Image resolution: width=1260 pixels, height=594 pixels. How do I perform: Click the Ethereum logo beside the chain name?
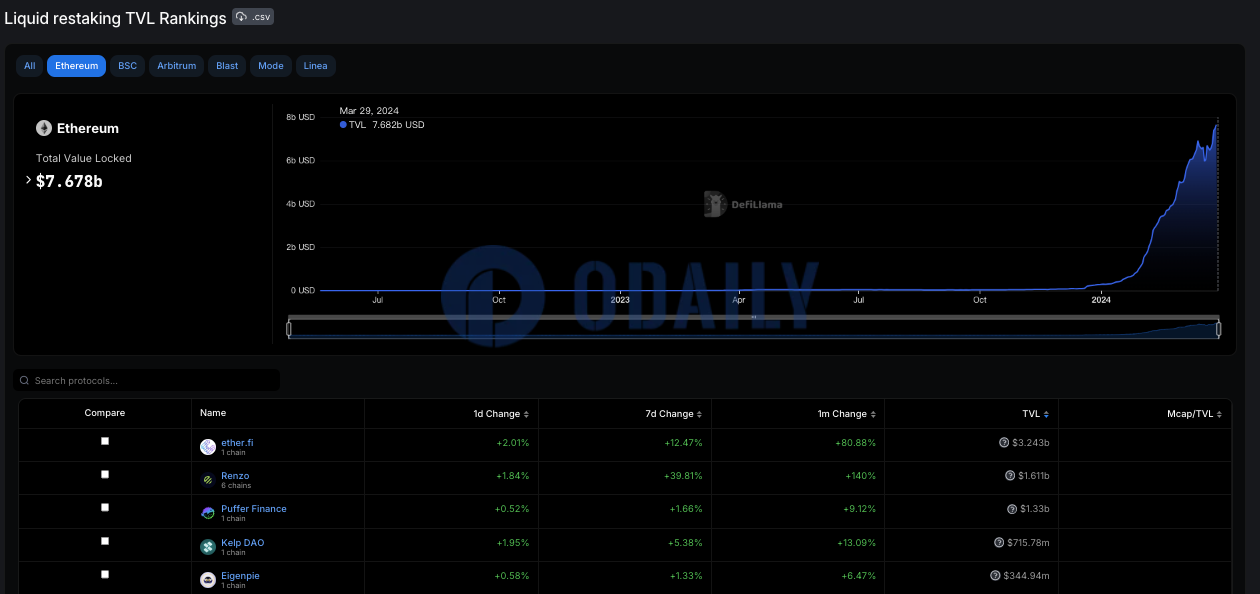(44, 128)
